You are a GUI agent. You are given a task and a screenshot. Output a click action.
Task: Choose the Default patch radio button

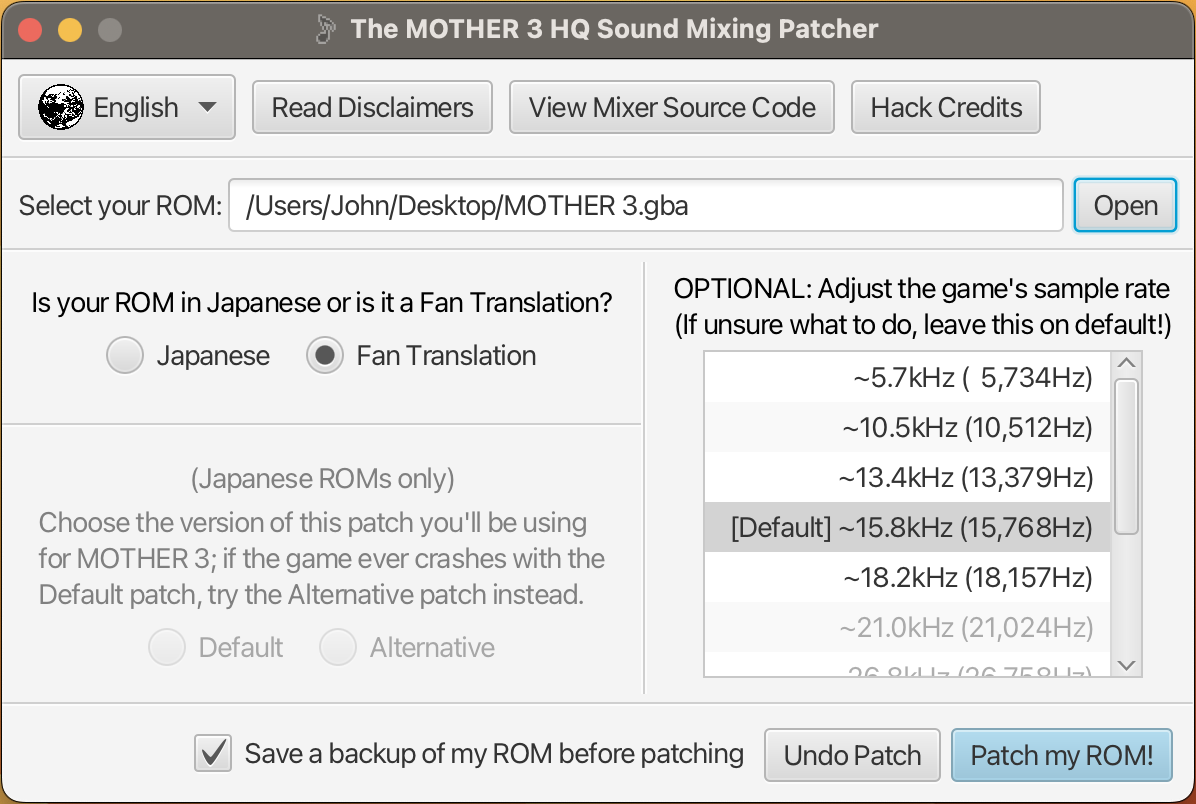click(167, 648)
